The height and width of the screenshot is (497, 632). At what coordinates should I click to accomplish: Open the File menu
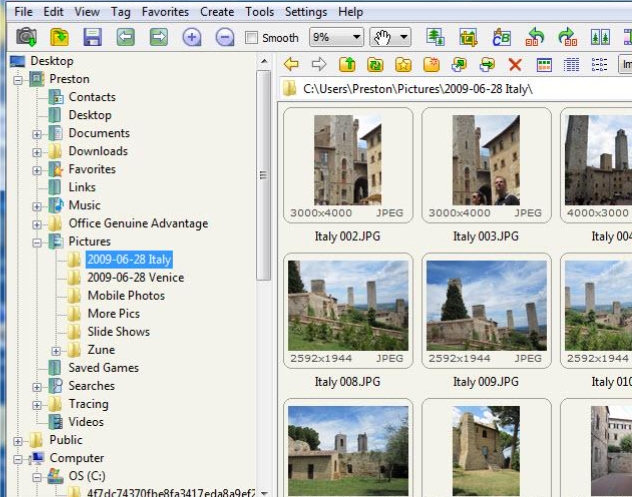(23, 12)
